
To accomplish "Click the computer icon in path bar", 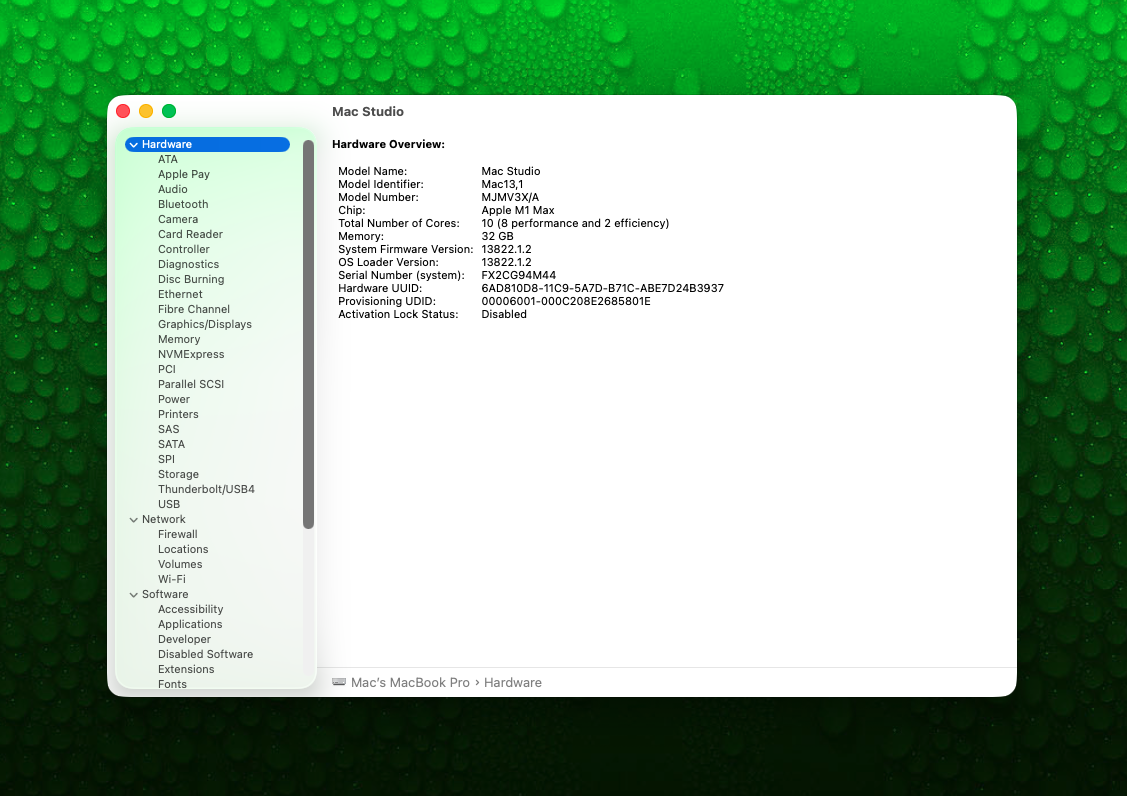I will pyautogui.click(x=339, y=682).
